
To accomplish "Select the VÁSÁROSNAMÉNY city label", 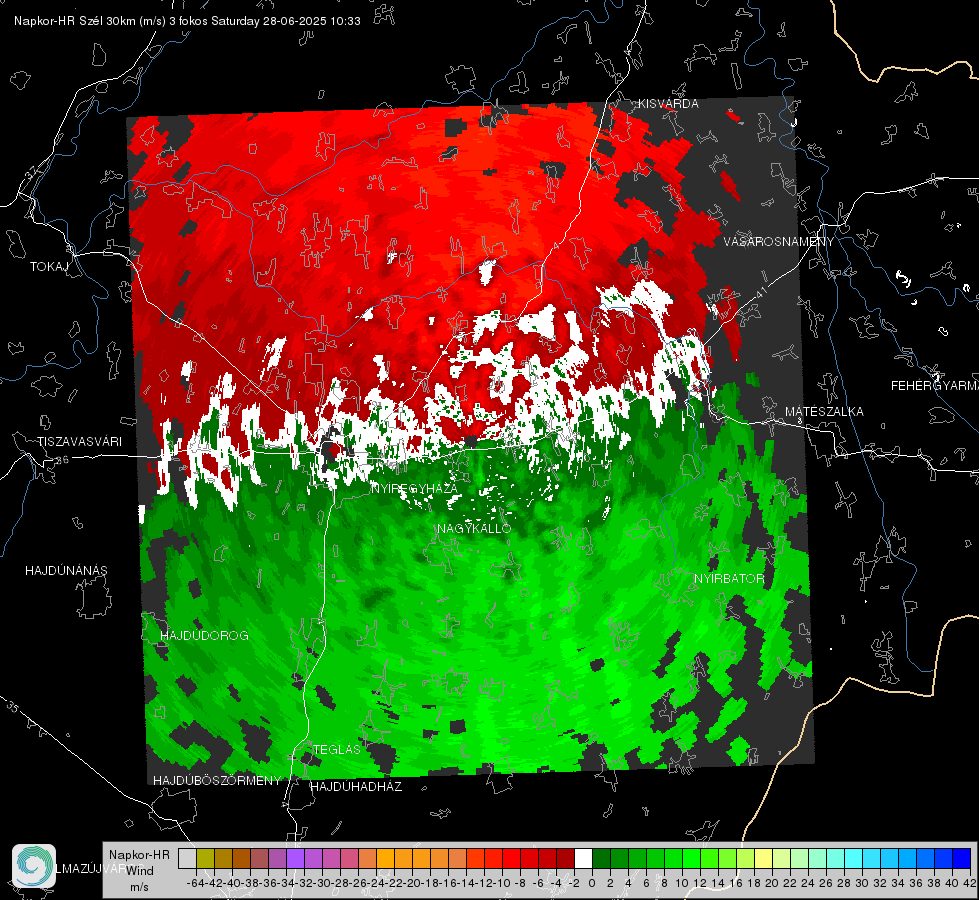I will click(779, 242).
